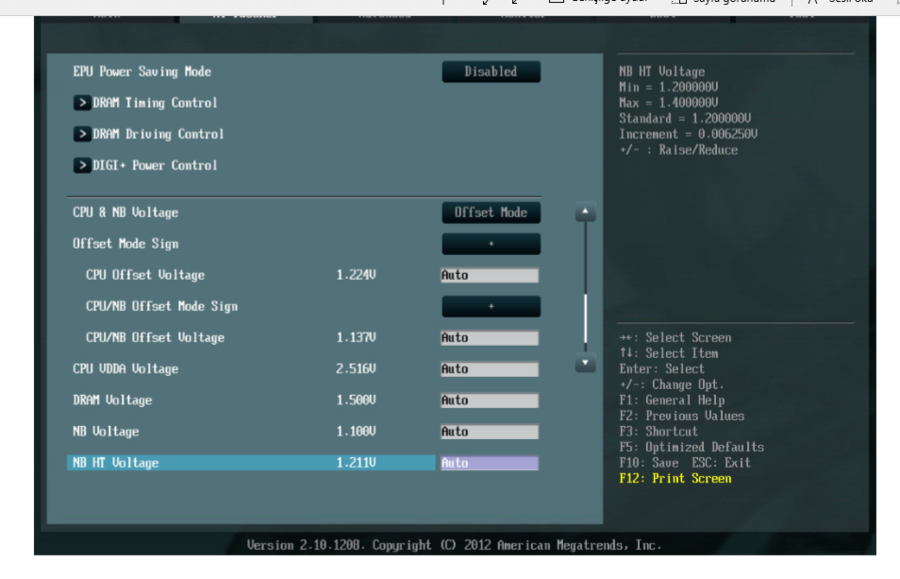Select the CPU & NB Voltage label
Viewport: 900px width, 579px height.
[126, 212]
